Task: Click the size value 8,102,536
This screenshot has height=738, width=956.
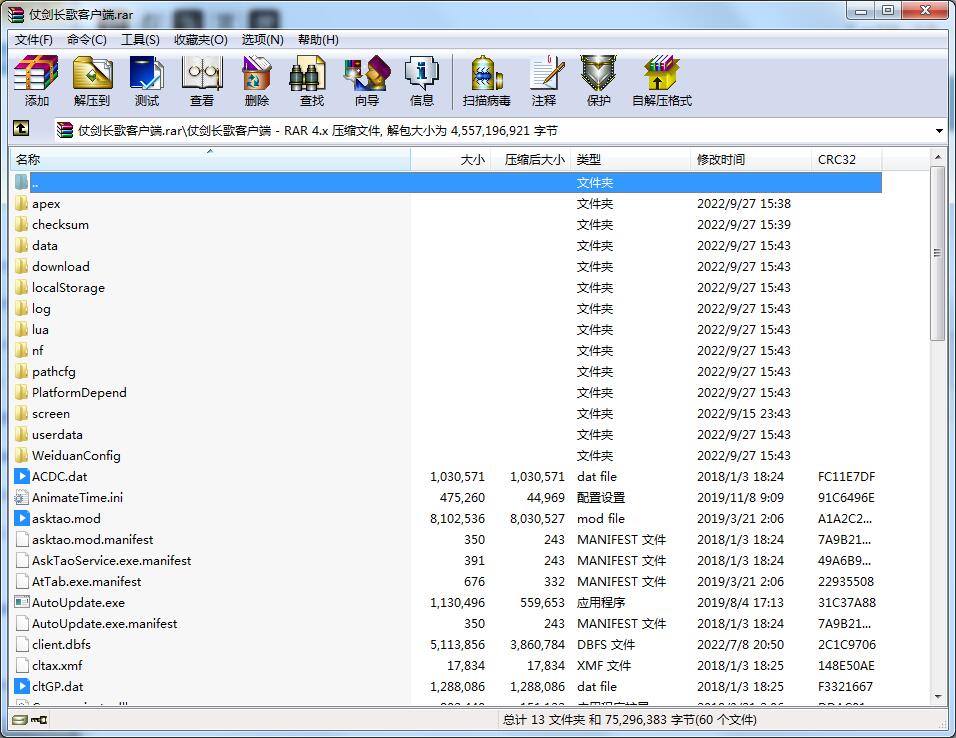Action: (457, 518)
